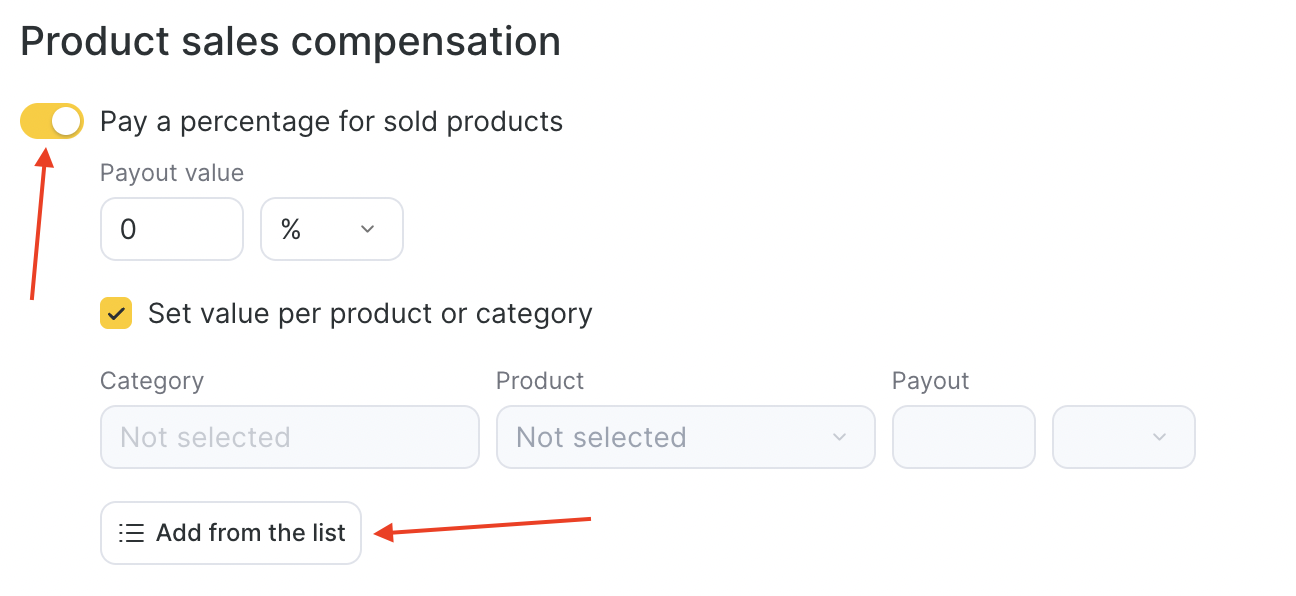Screen dimensions: 1296x596
Task: Click the Category column label
Action: [x=152, y=381]
